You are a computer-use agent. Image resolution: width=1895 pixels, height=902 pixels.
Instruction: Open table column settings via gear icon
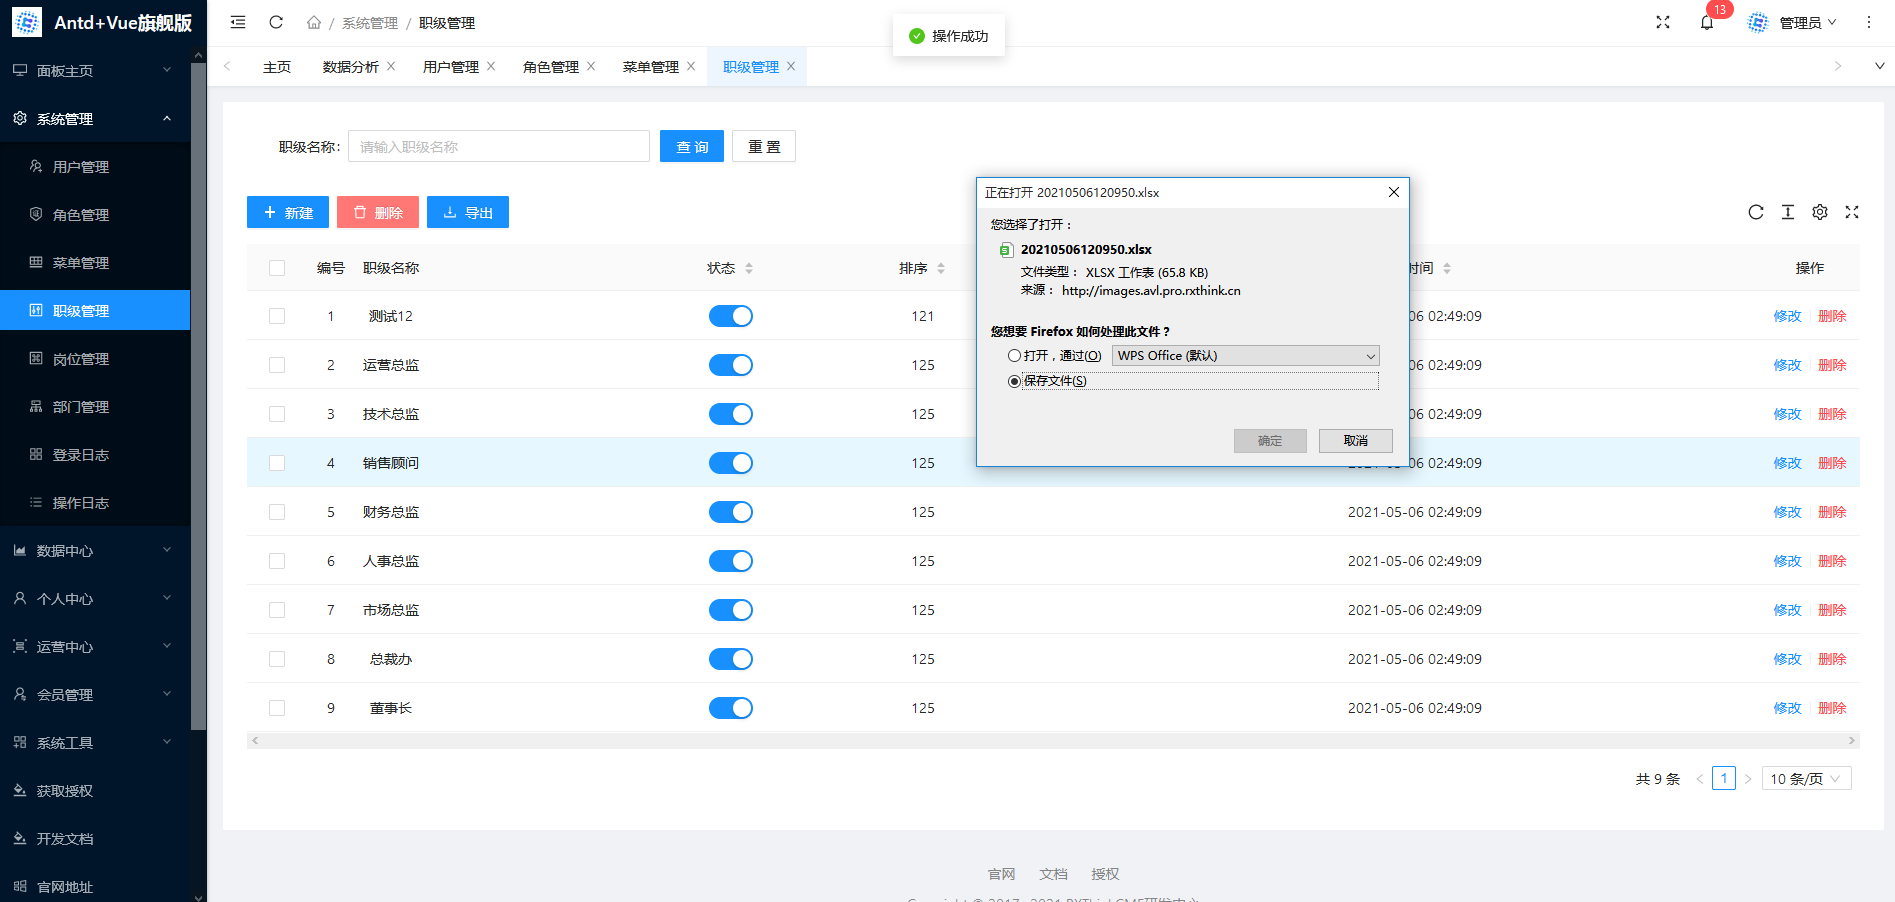[1819, 212]
